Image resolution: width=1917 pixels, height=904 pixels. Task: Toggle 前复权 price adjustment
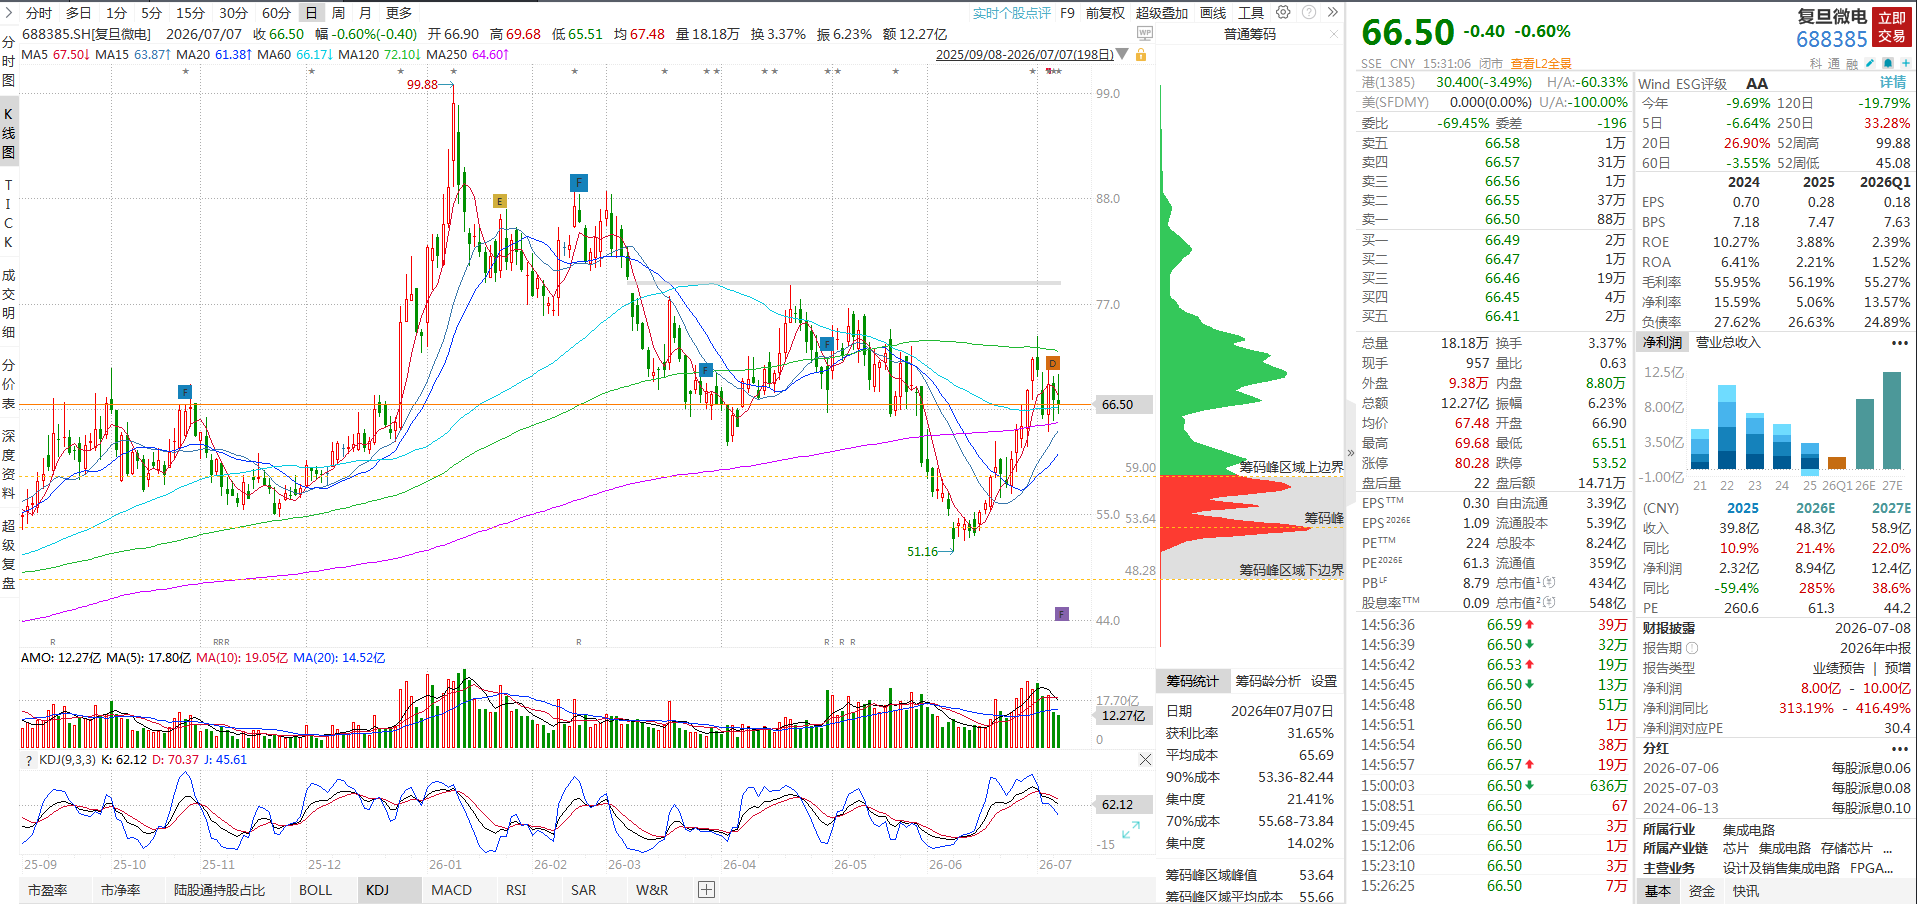[1105, 13]
